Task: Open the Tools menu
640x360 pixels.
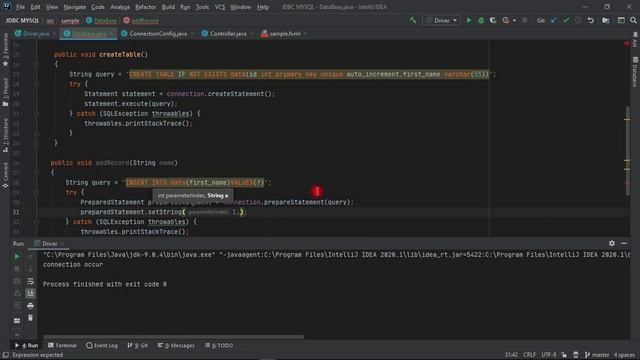Action: pos(202,7)
